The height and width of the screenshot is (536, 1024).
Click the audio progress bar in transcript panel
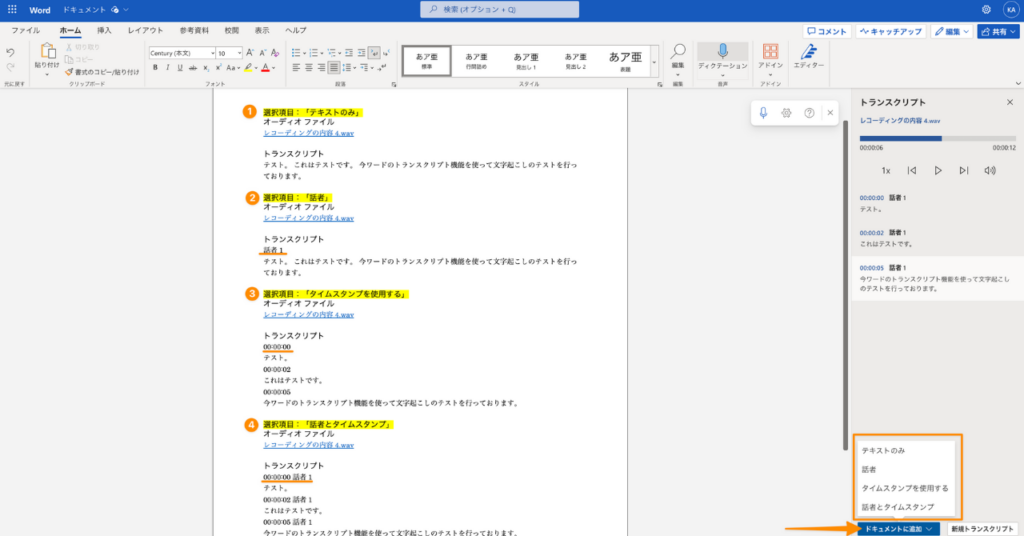937,138
